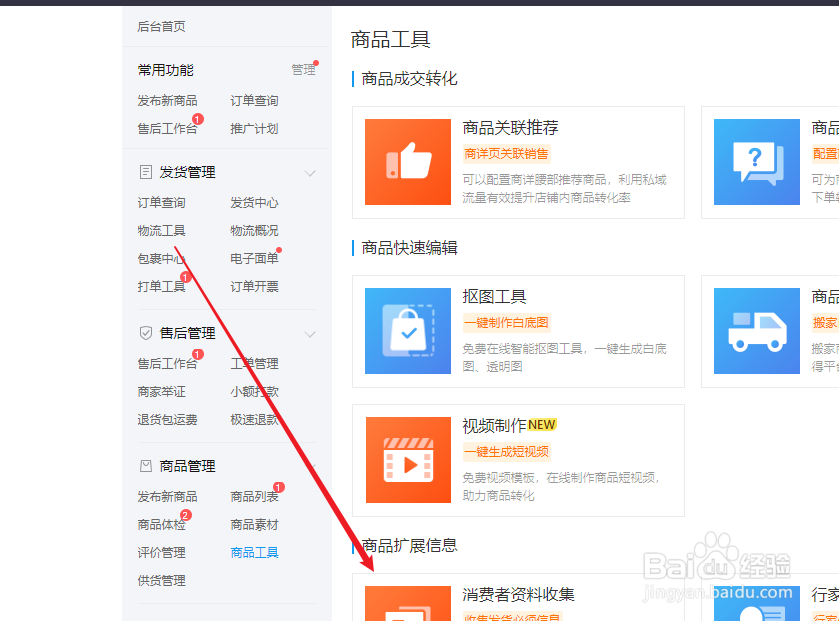The height and width of the screenshot is (621, 839).
Task: Open 管理 for 常用功能
Action: (303, 70)
